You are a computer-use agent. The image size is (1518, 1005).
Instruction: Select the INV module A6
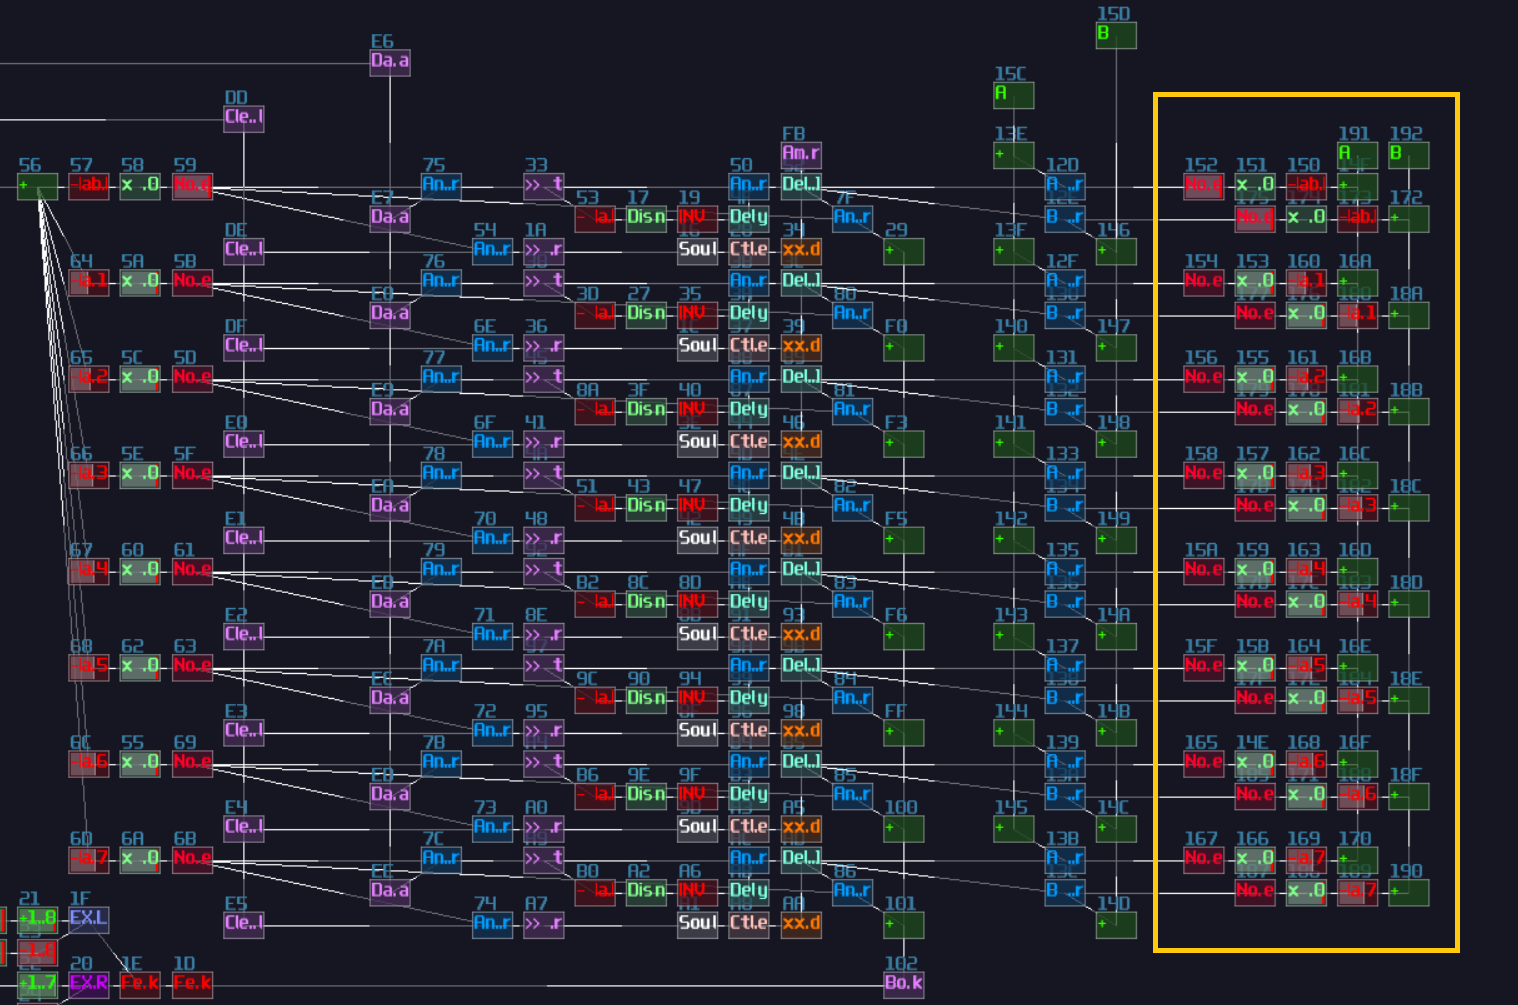pos(698,892)
